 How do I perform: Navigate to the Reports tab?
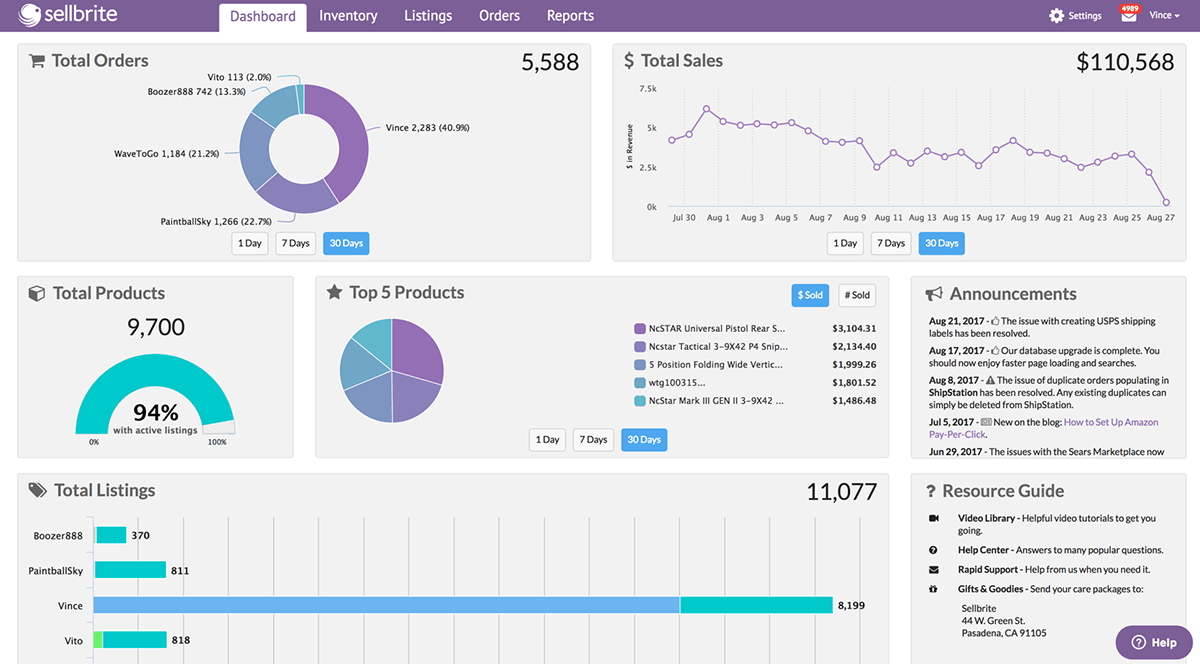(570, 16)
